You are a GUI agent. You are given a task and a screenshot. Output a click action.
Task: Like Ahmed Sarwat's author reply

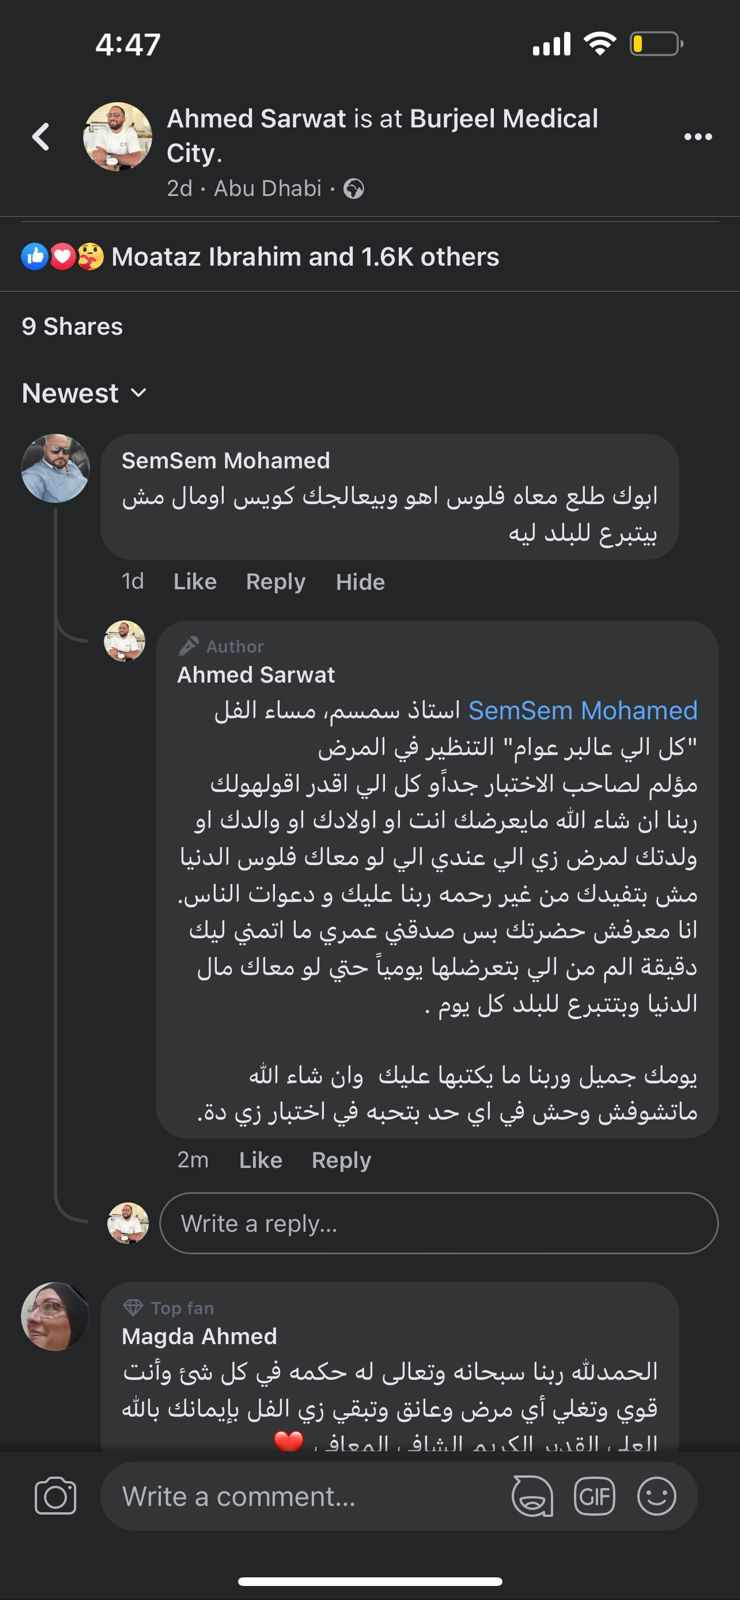pos(260,1160)
